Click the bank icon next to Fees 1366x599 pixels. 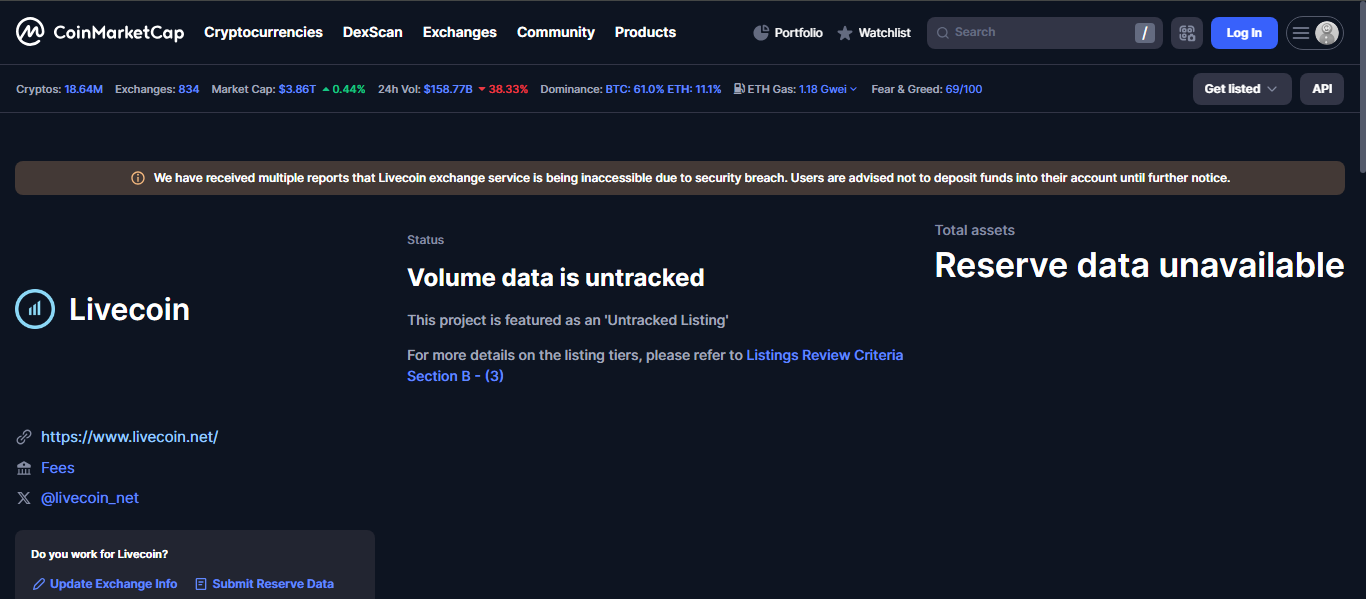click(x=23, y=467)
